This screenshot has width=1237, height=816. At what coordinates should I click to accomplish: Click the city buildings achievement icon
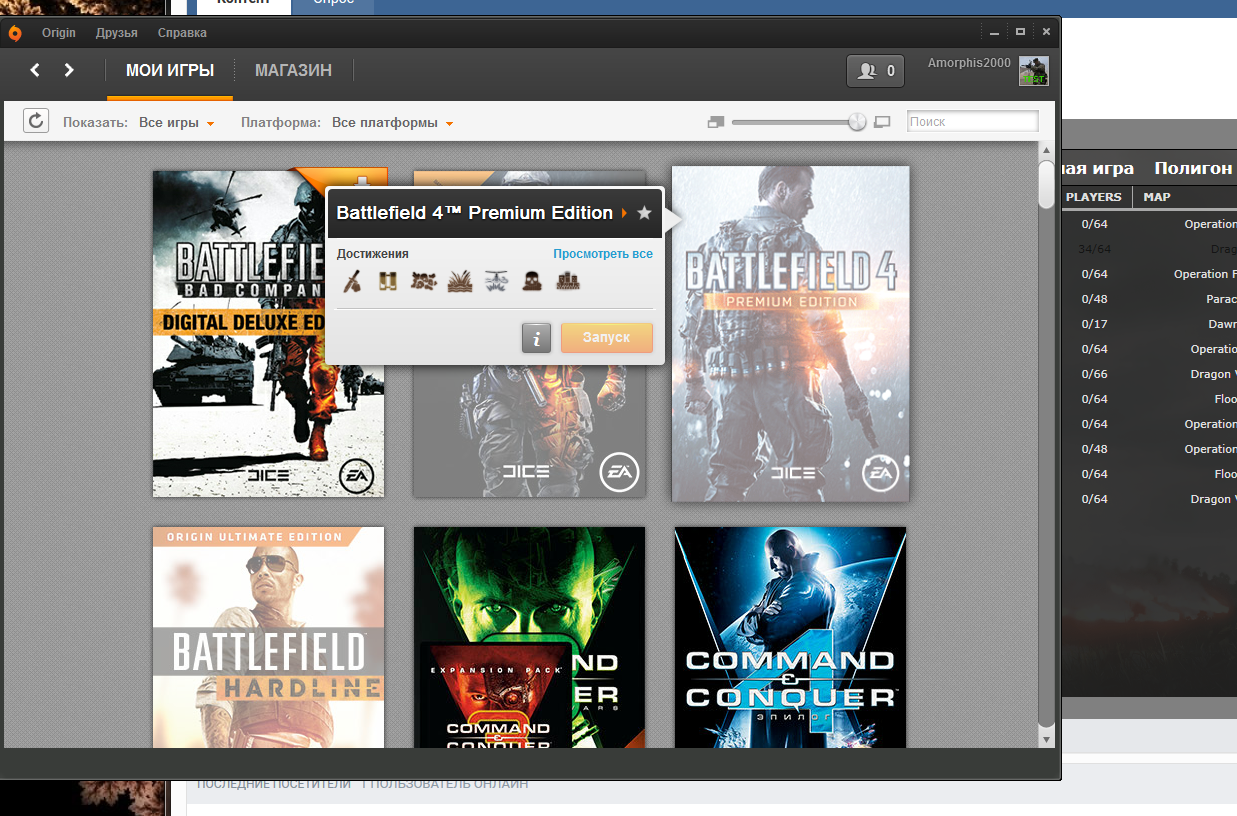[x=568, y=281]
